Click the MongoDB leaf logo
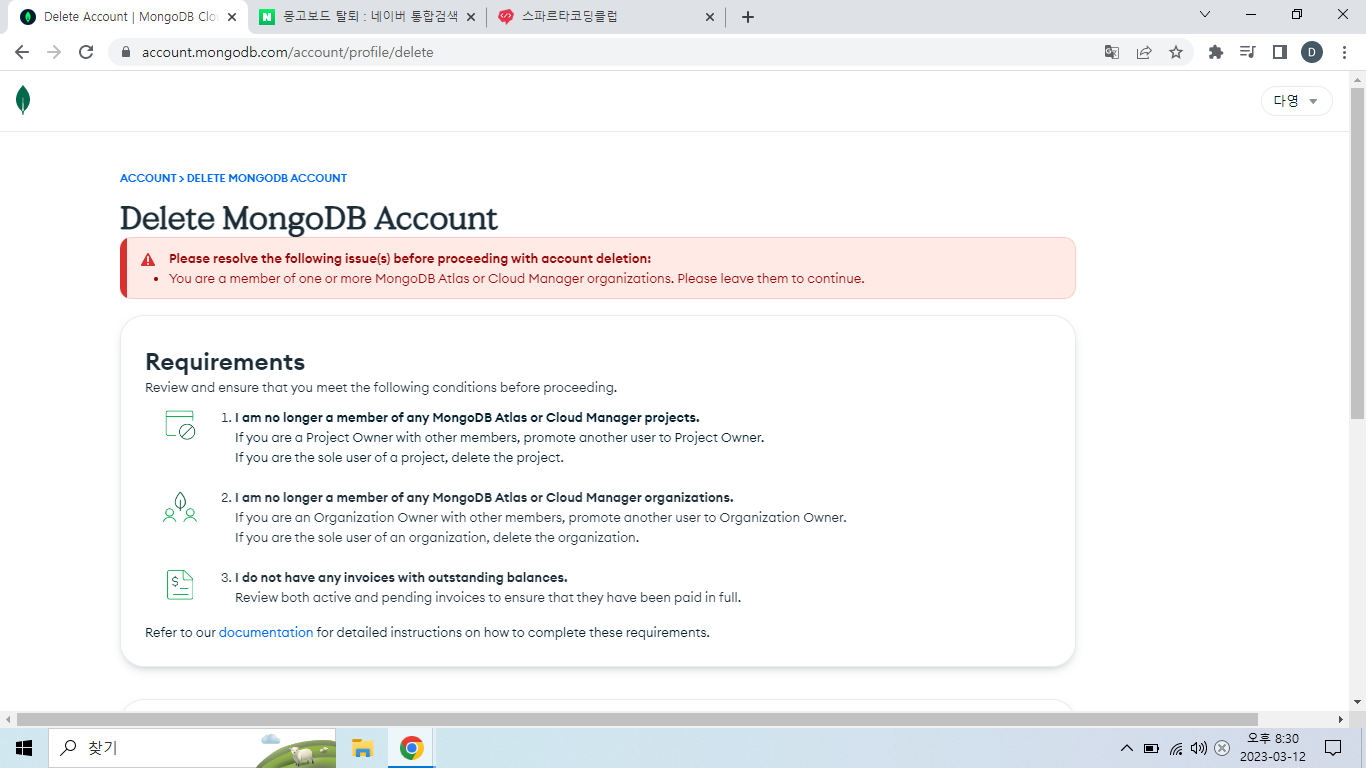The image size is (1366, 768). click(x=23, y=100)
